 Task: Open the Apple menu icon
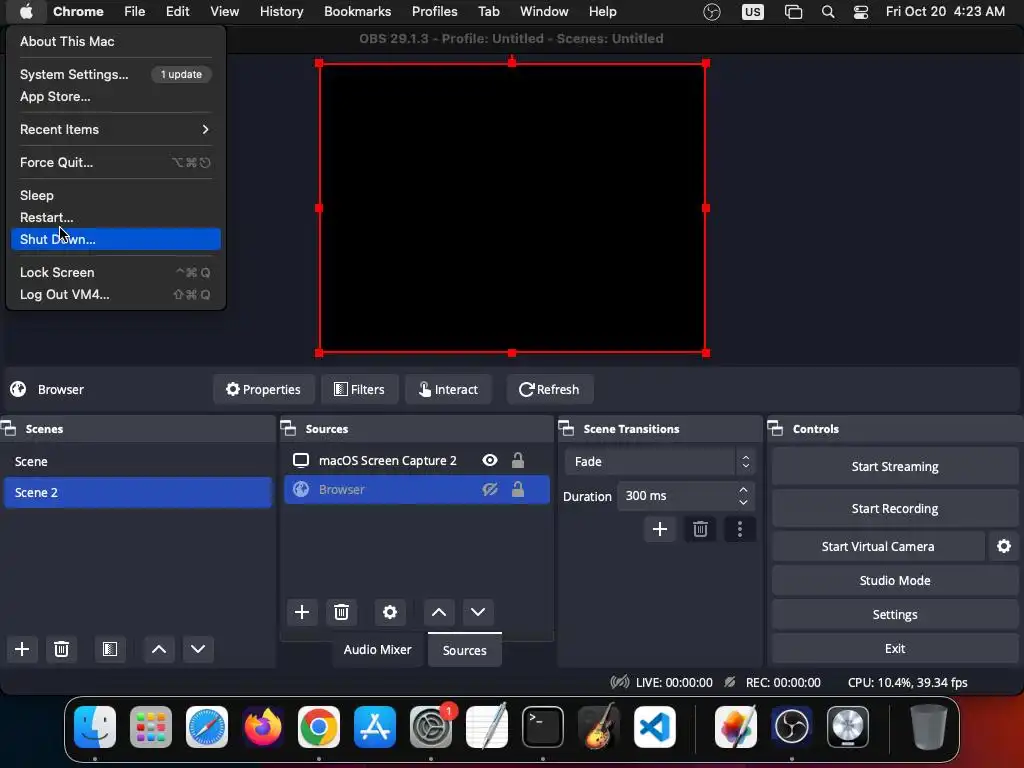26,11
